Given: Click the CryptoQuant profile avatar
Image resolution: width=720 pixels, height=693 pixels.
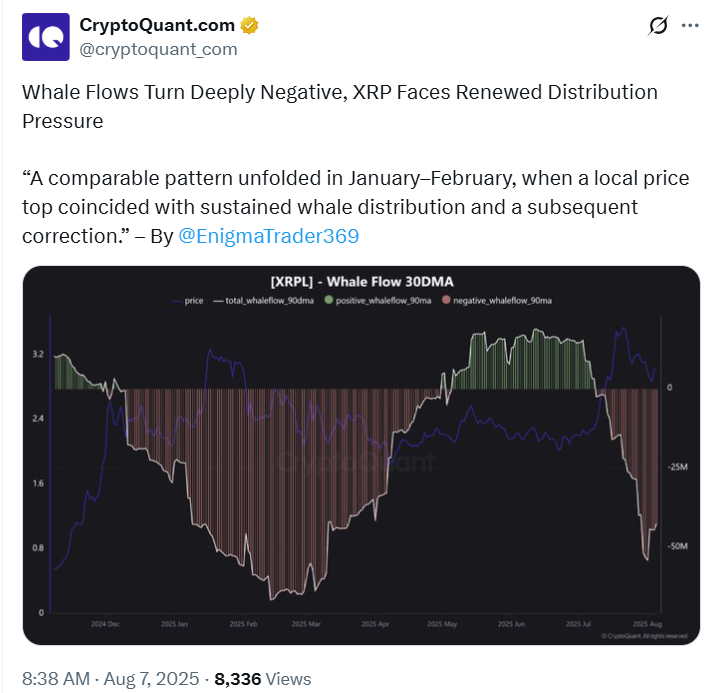Looking at the screenshot, I should click(x=45, y=37).
